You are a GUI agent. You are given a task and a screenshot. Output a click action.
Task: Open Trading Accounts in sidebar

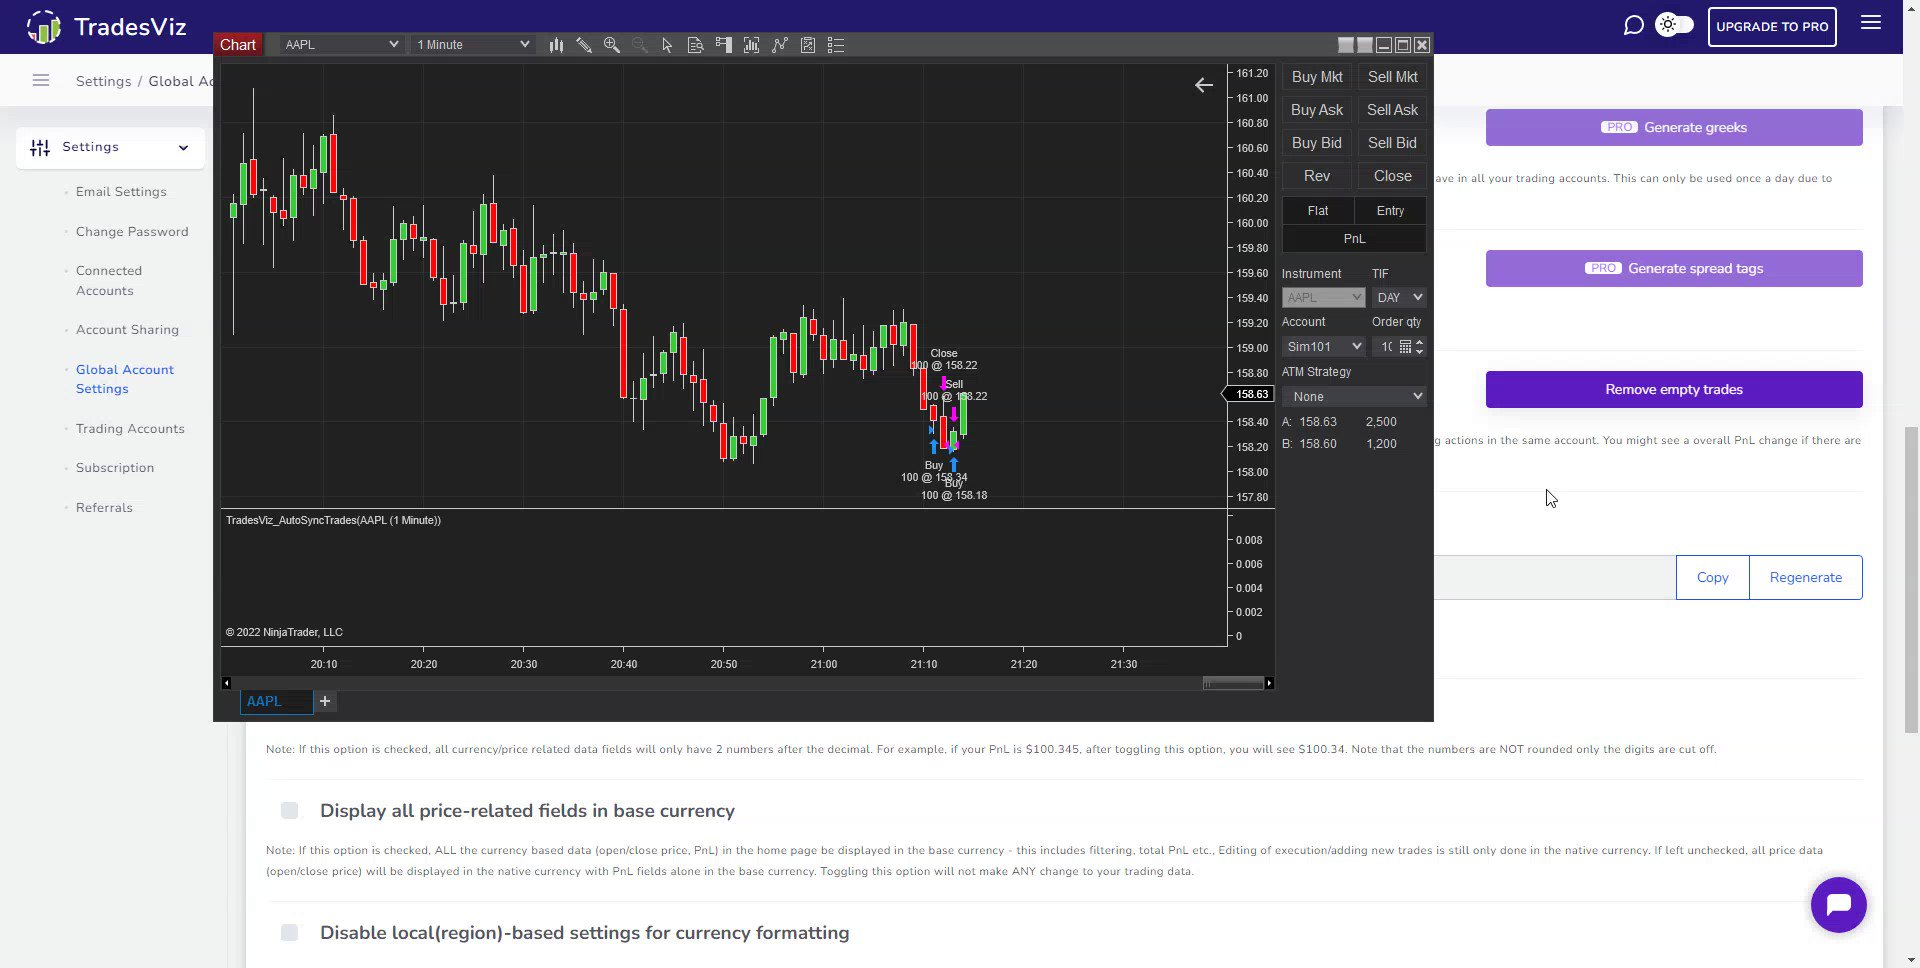pyautogui.click(x=130, y=429)
